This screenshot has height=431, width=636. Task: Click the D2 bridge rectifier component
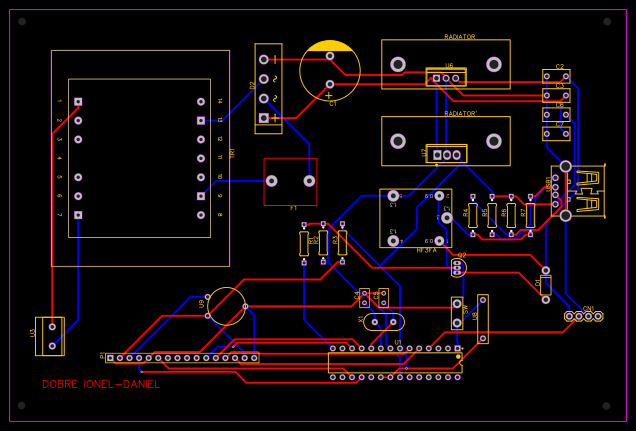(x=268, y=88)
